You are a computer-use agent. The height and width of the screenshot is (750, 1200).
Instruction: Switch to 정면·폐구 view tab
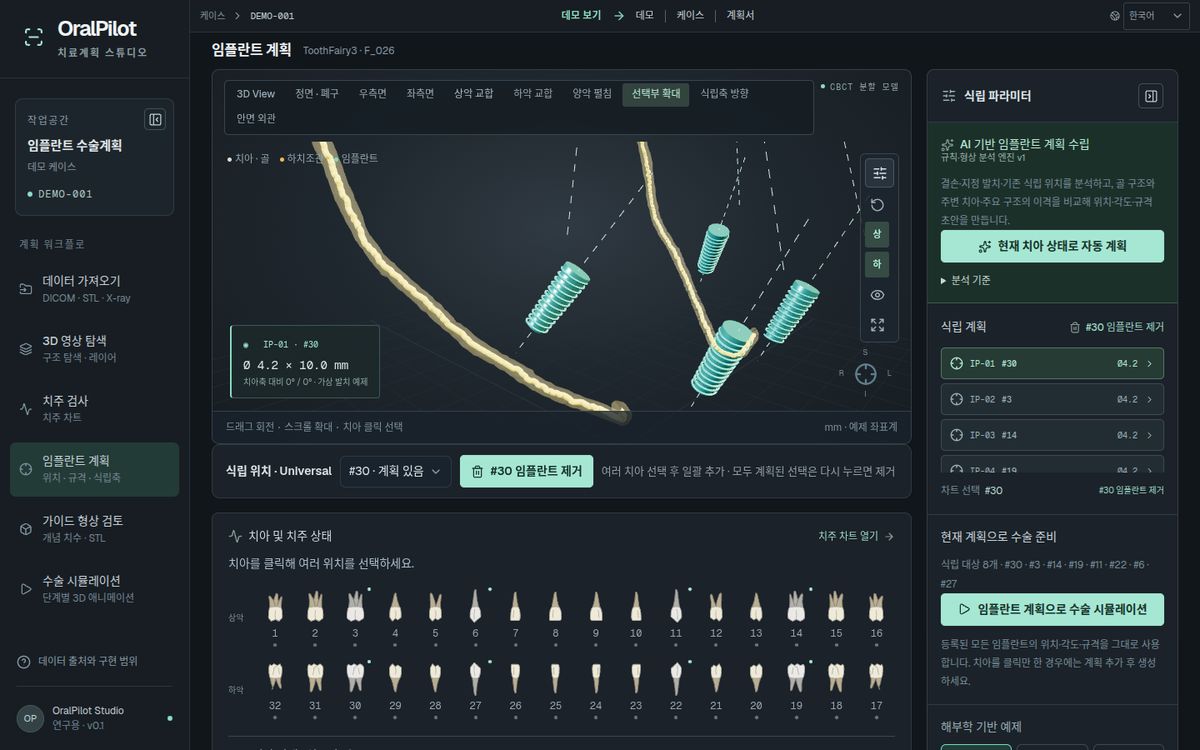coord(317,94)
